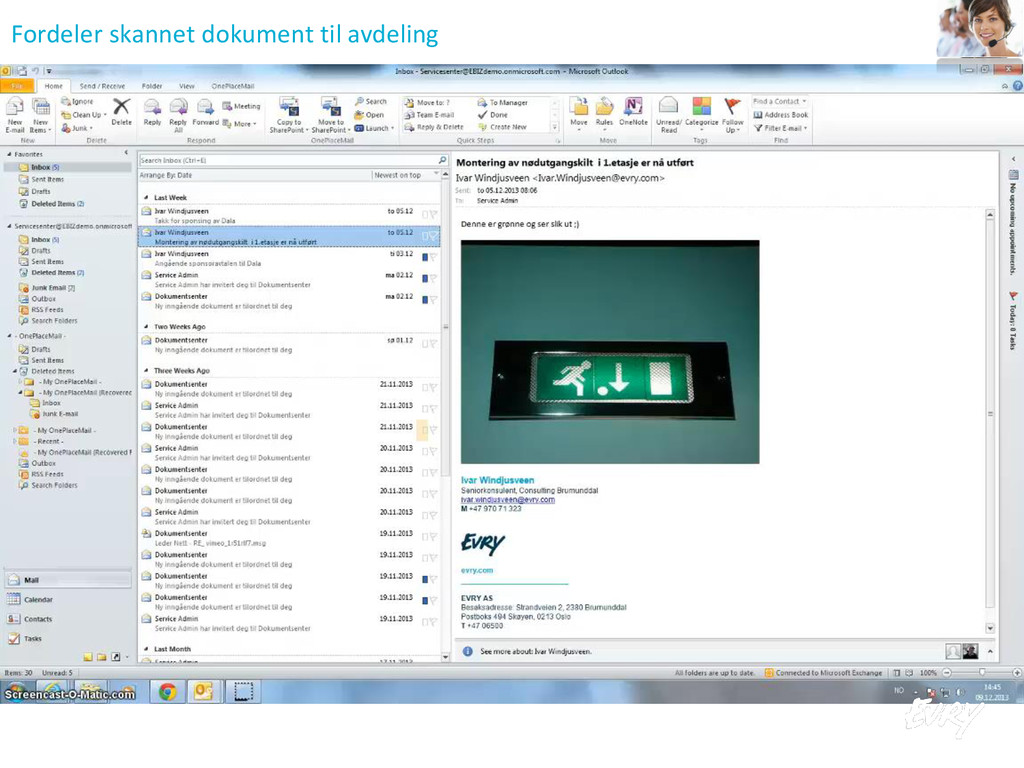Click the Follow Up flag icon
This screenshot has height=768, width=1024.
[732, 106]
